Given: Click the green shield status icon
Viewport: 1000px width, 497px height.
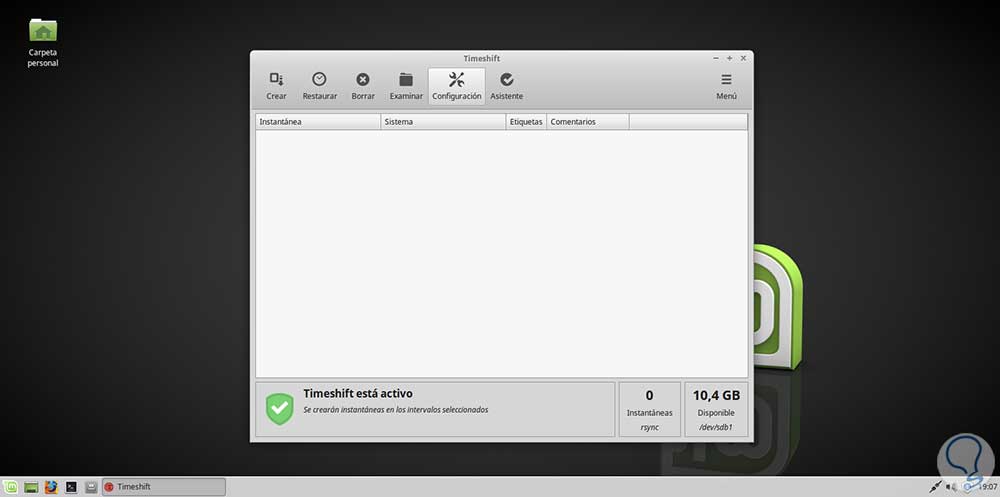Looking at the screenshot, I should pos(279,409).
